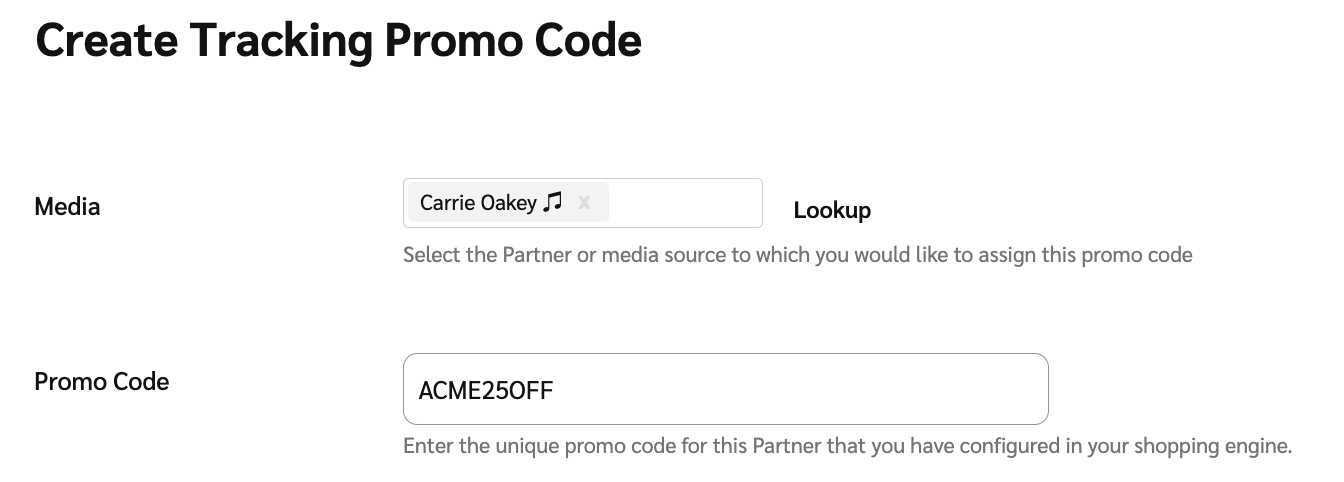Click the word Code in page title
Image resolution: width=1344 pixels, height=482 pixels.
click(x=588, y=41)
